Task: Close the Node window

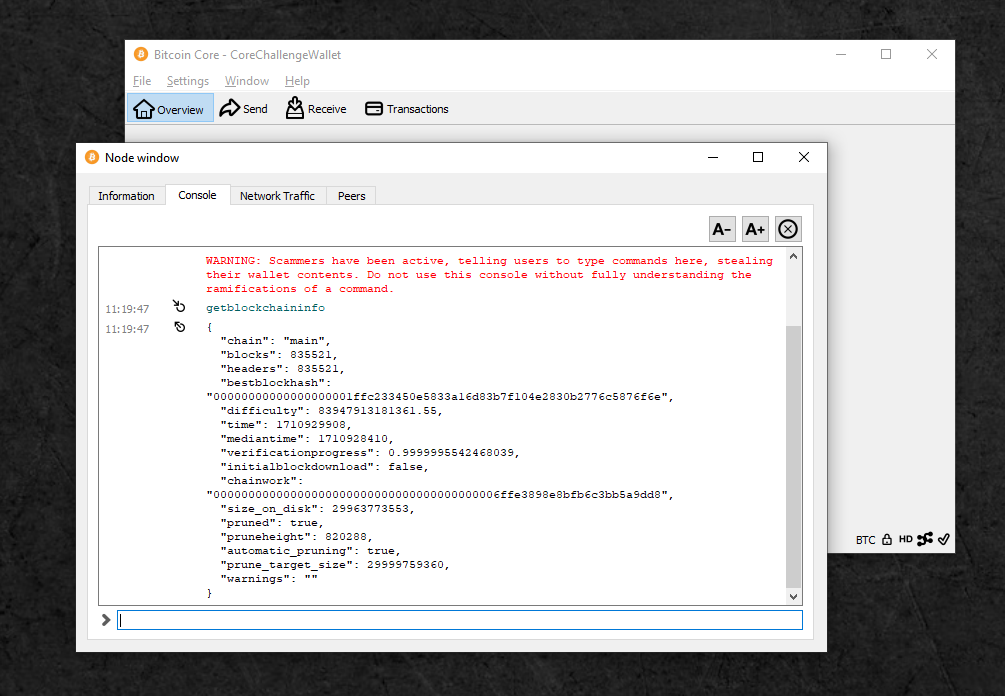Action: click(804, 157)
